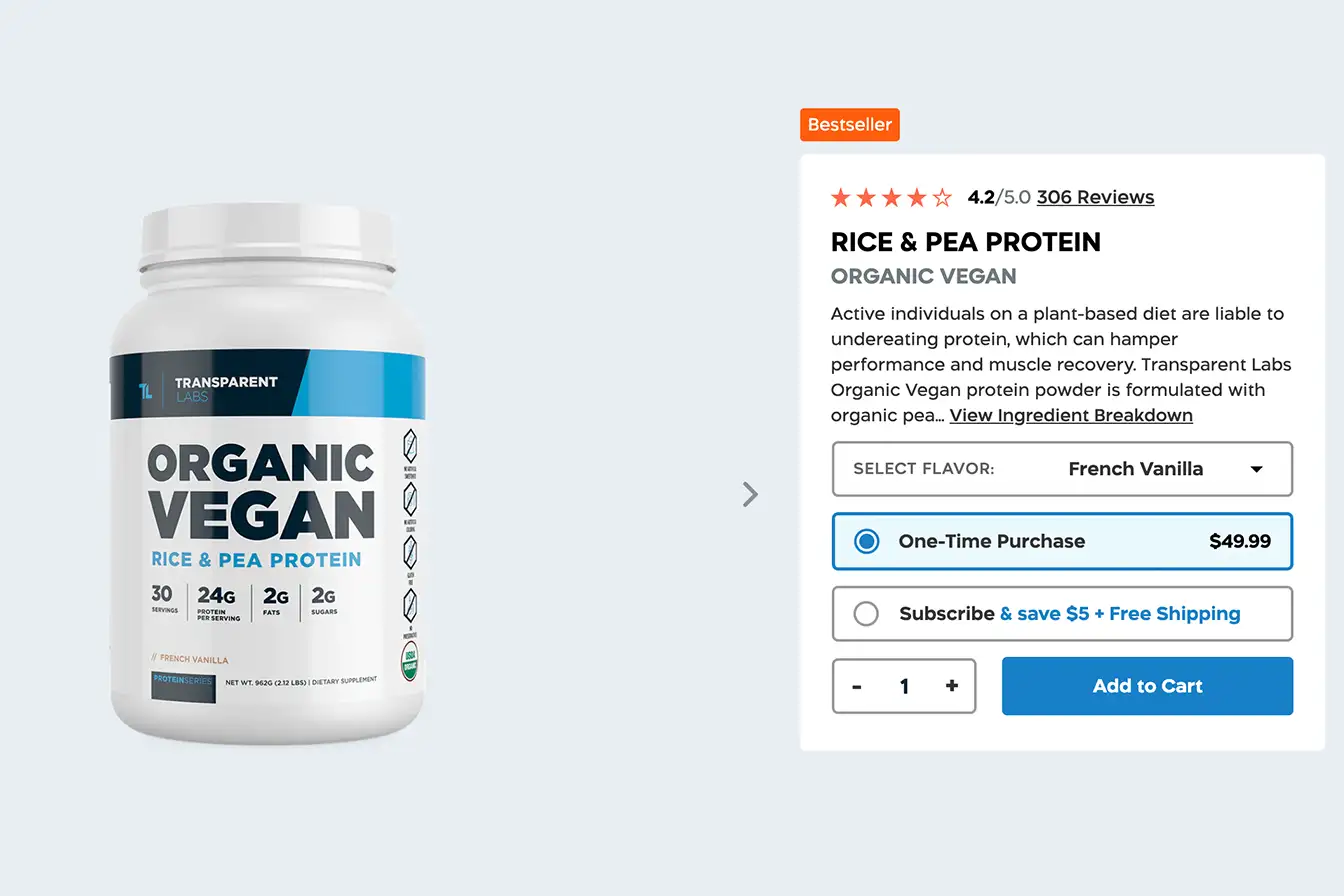Decrease quantity with the minus button
This screenshot has height=896, width=1344.
857,686
